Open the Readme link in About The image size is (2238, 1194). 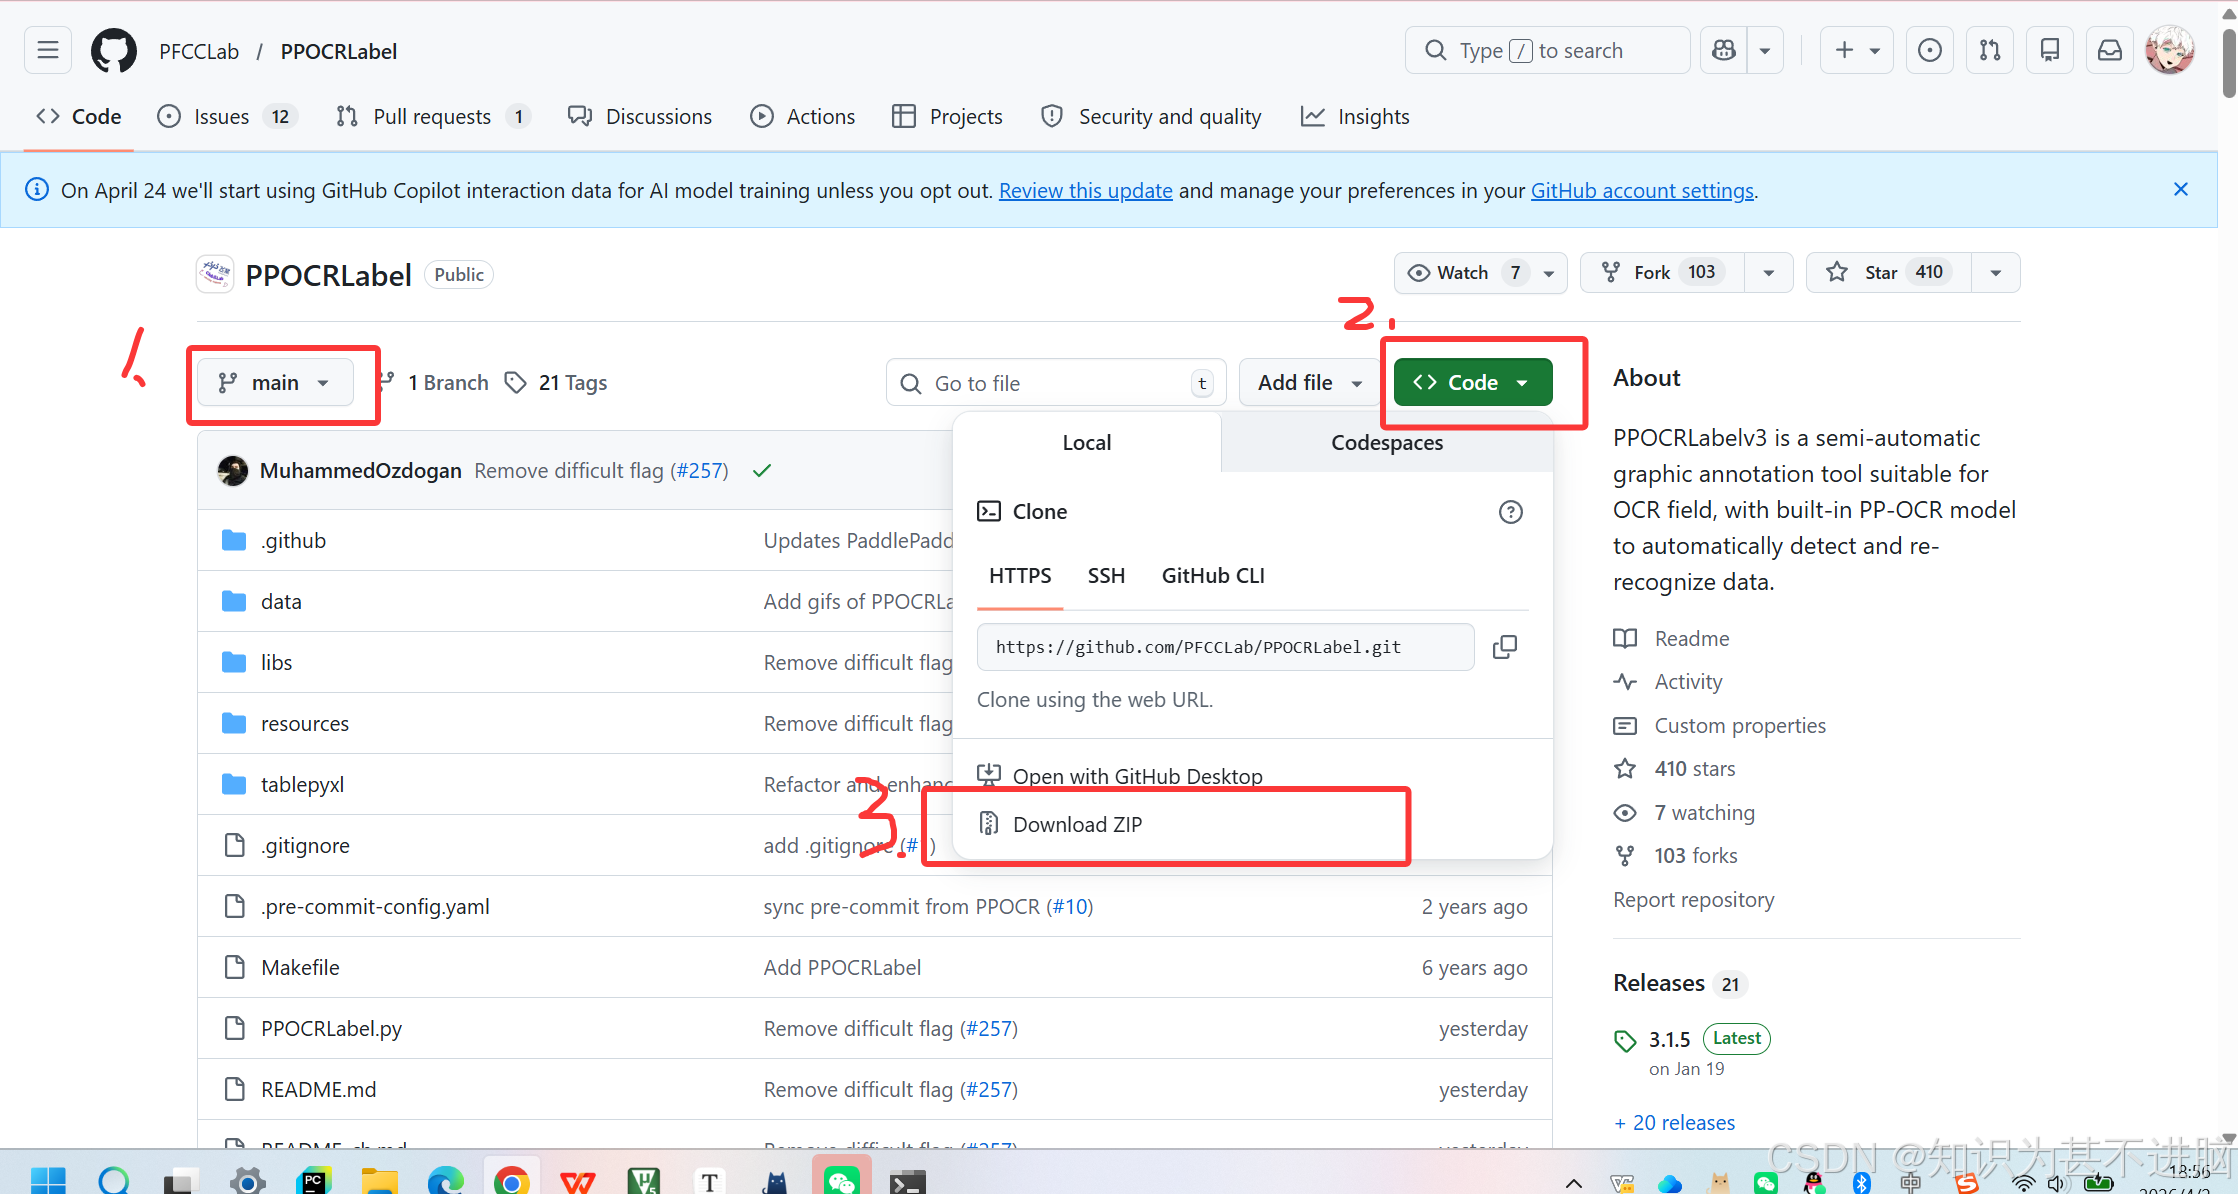tap(1692, 639)
